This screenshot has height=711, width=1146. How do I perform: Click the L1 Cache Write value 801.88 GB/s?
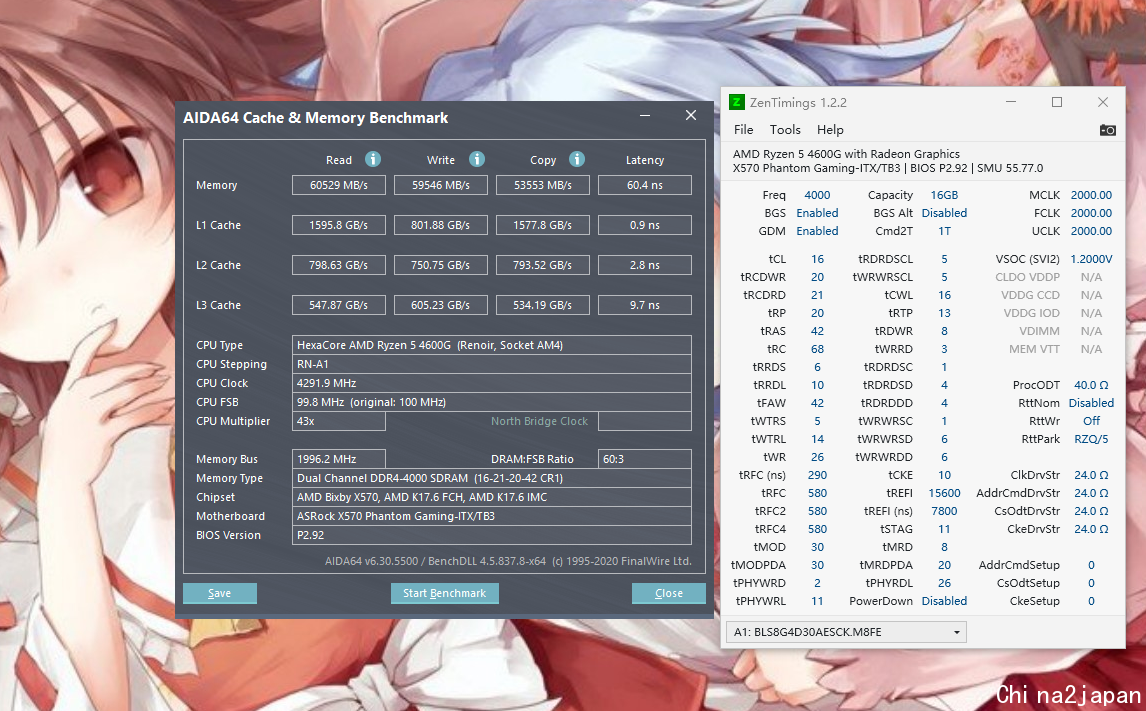441,225
